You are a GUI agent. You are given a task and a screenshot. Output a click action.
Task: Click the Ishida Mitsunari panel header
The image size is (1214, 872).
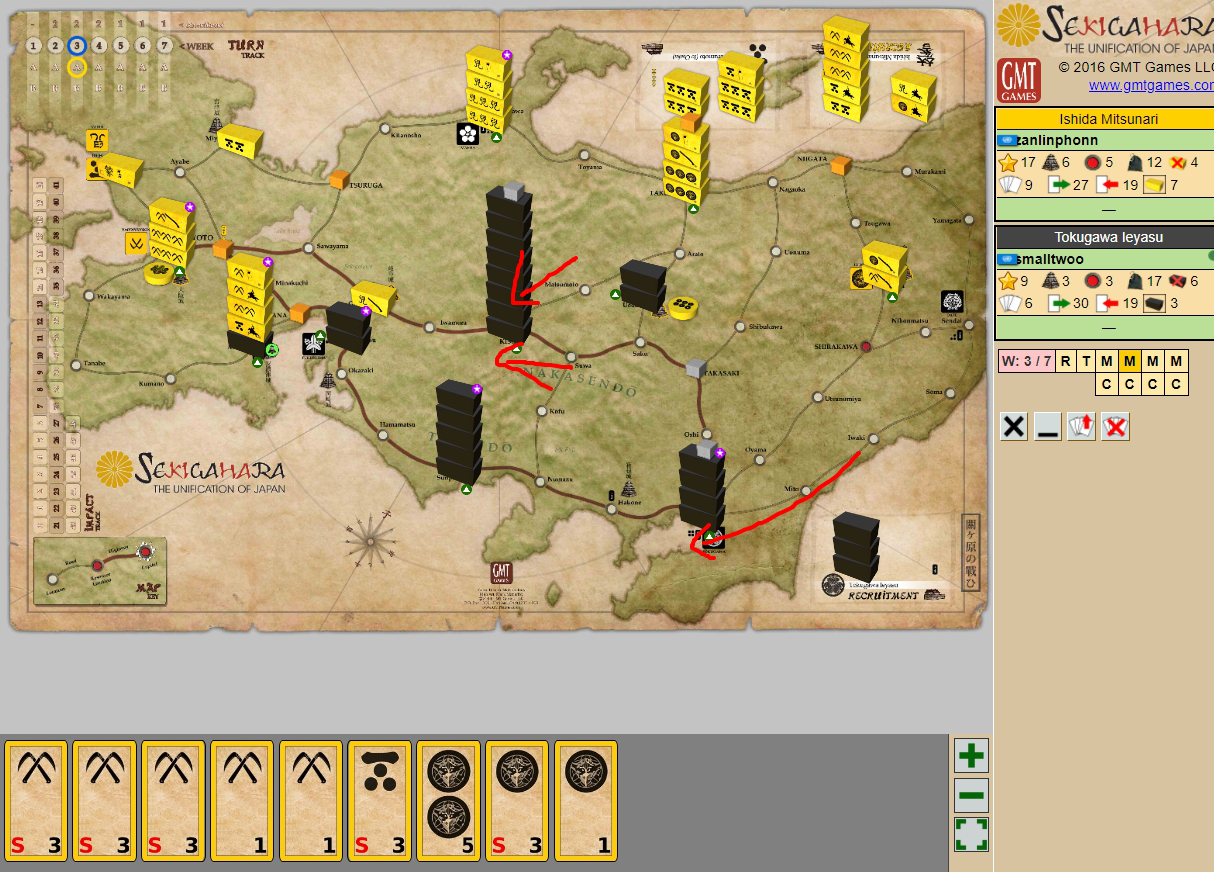click(1104, 119)
